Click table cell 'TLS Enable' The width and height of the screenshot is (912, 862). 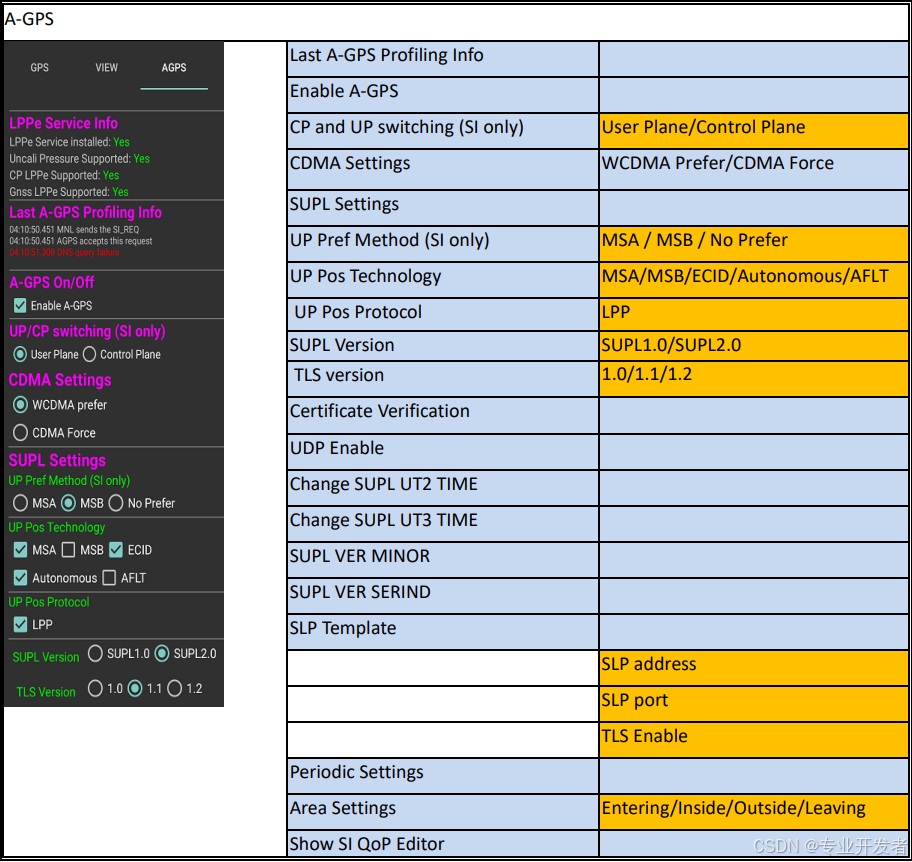[754, 740]
